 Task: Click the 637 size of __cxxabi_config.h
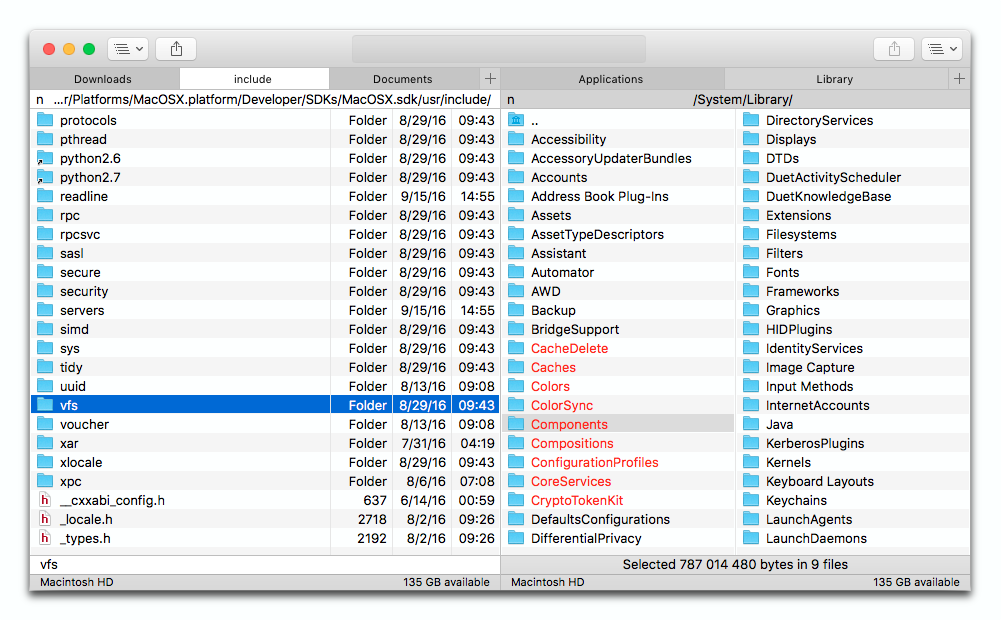click(375, 501)
